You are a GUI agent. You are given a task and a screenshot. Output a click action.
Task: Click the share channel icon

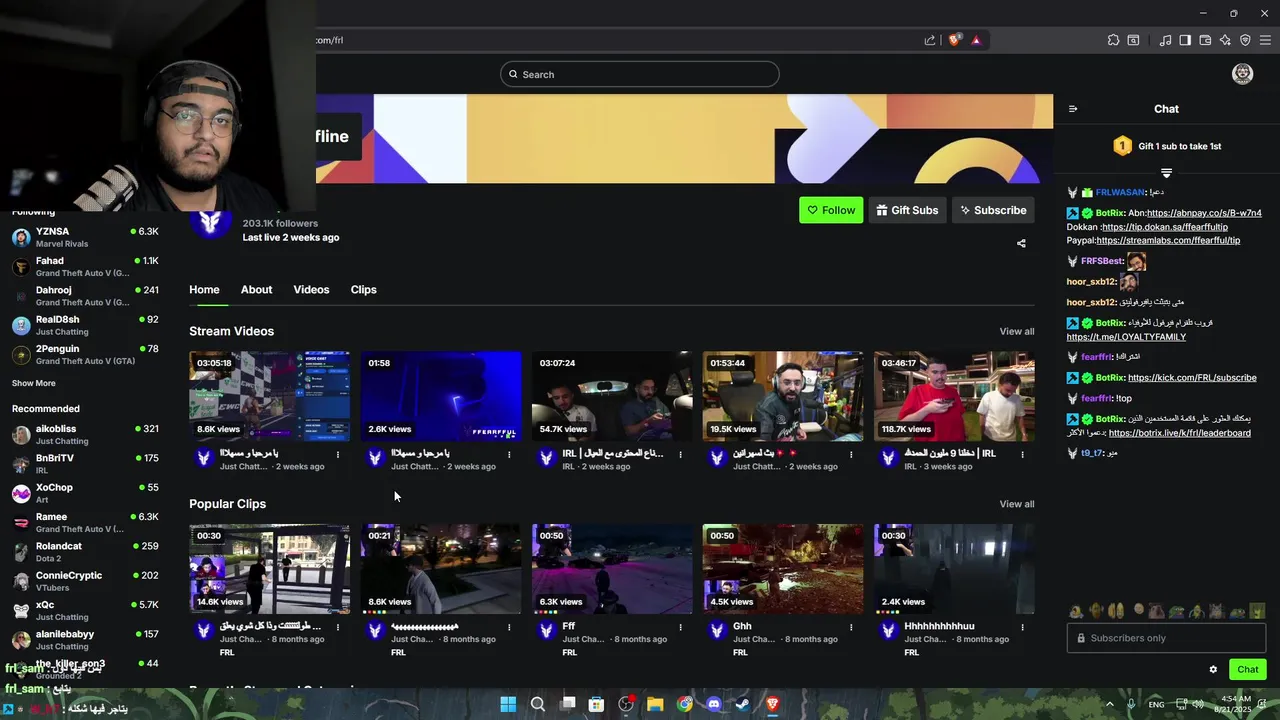coord(1021,243)
